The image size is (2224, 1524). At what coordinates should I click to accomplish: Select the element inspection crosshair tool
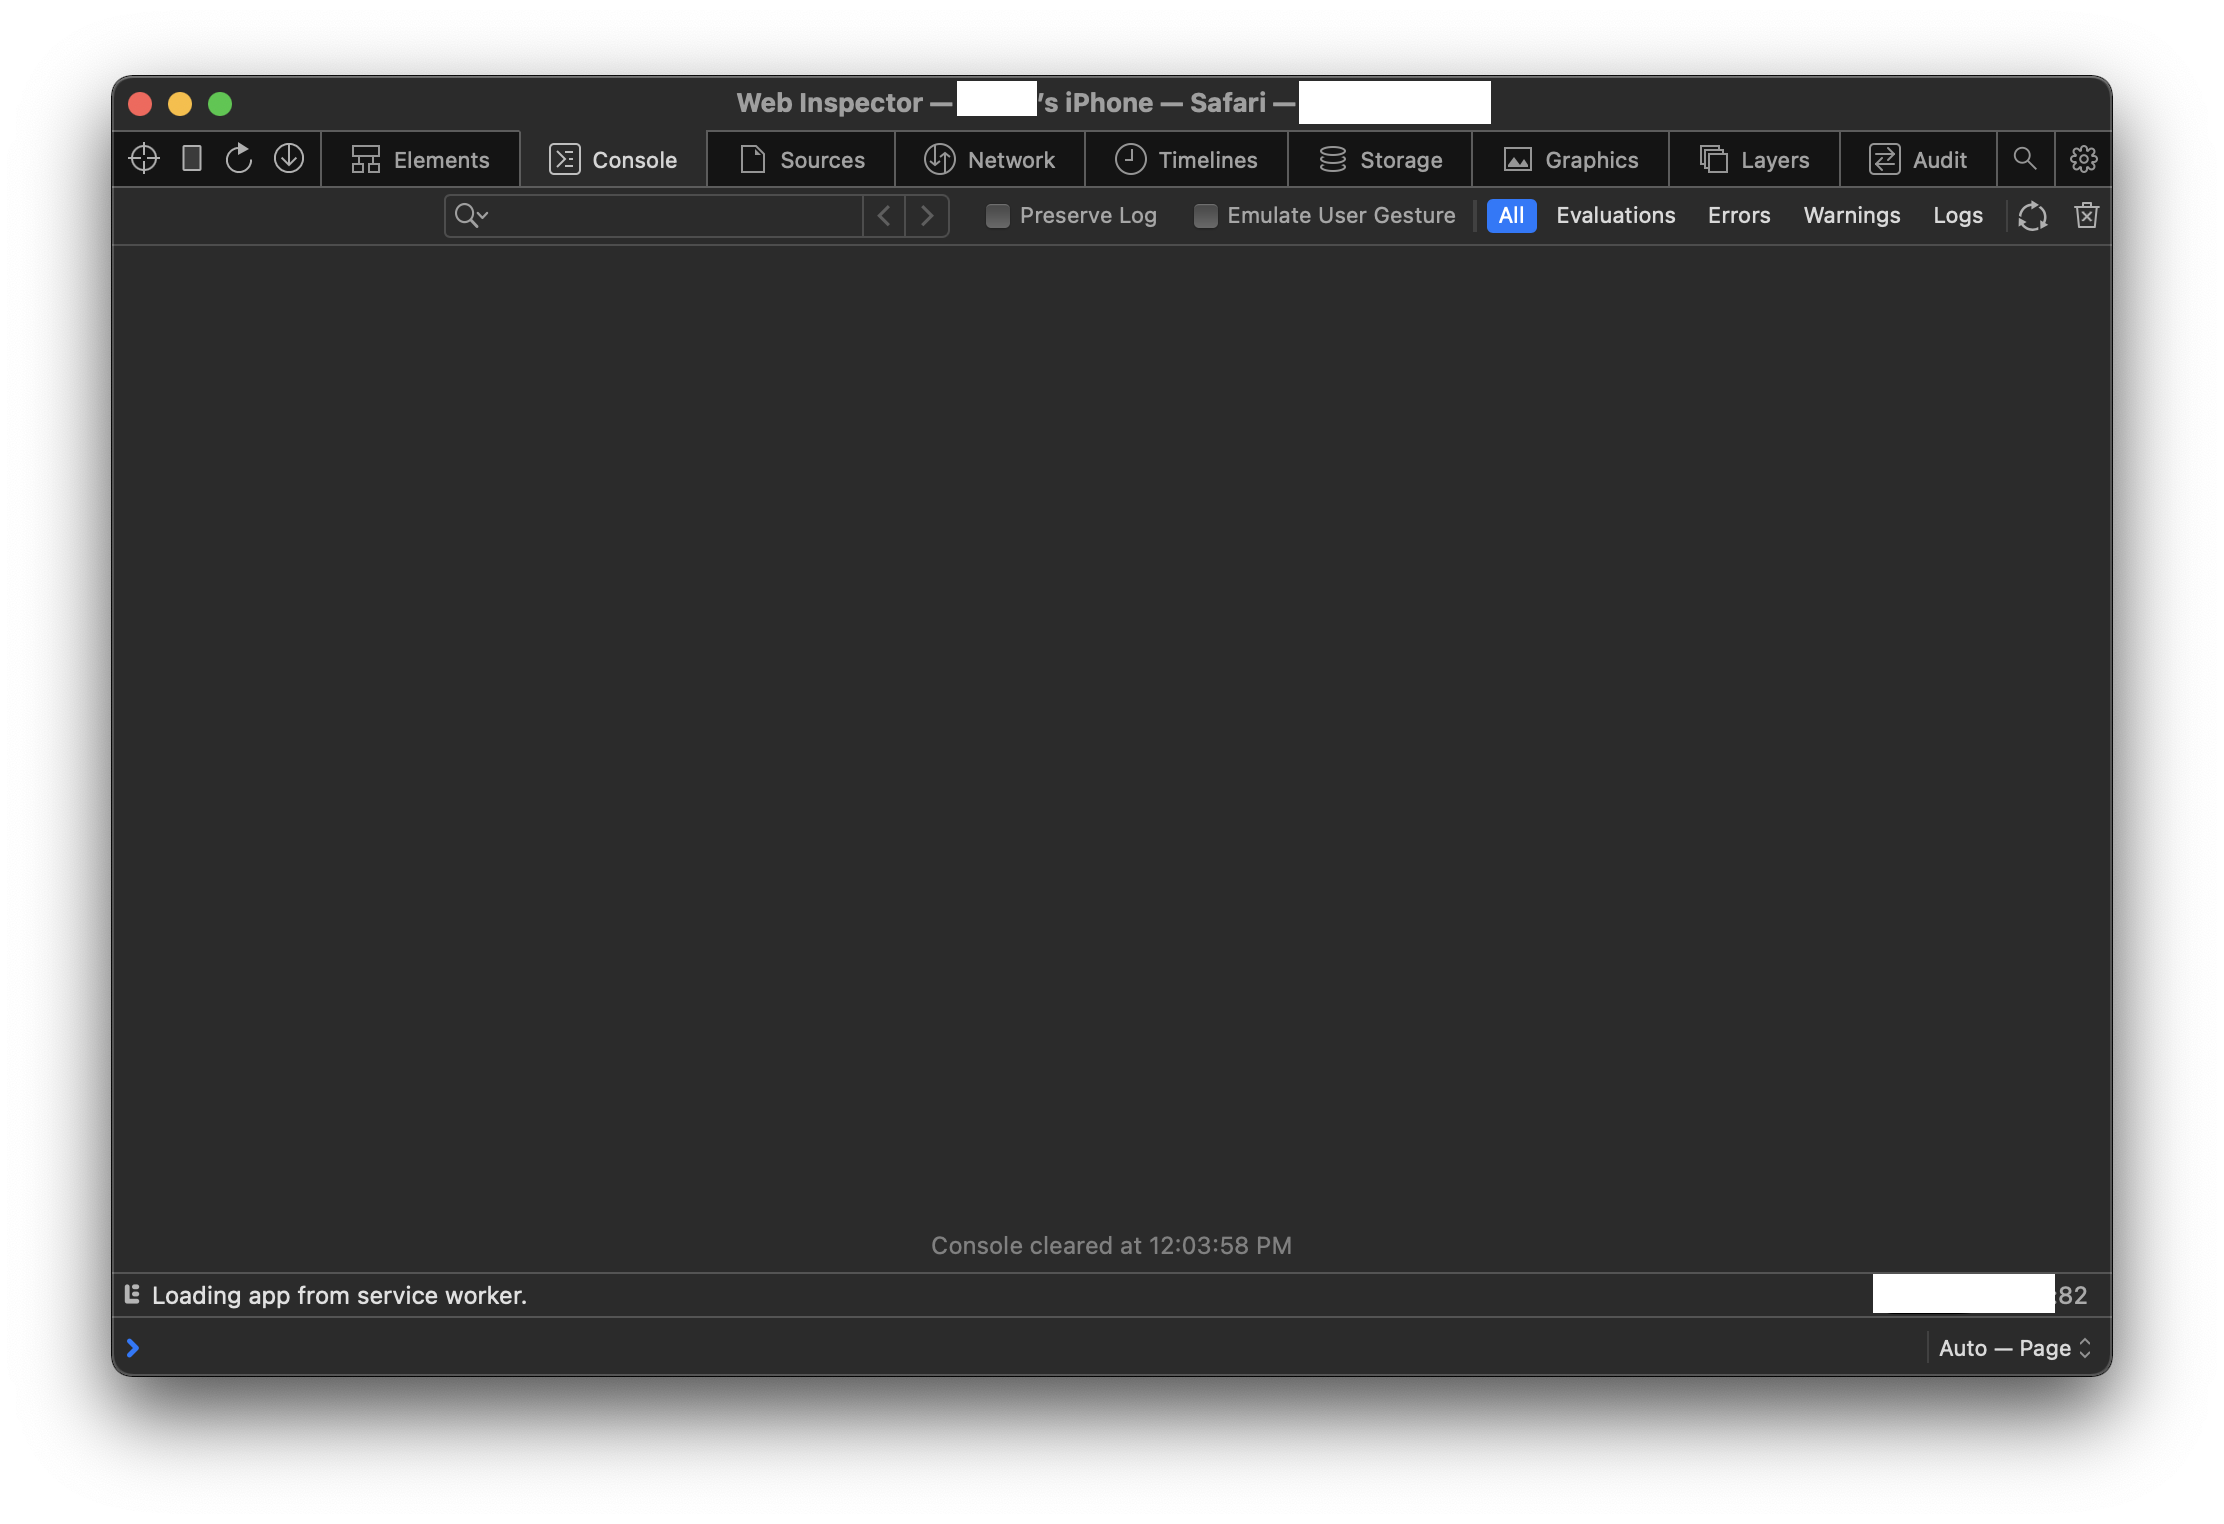143,158
